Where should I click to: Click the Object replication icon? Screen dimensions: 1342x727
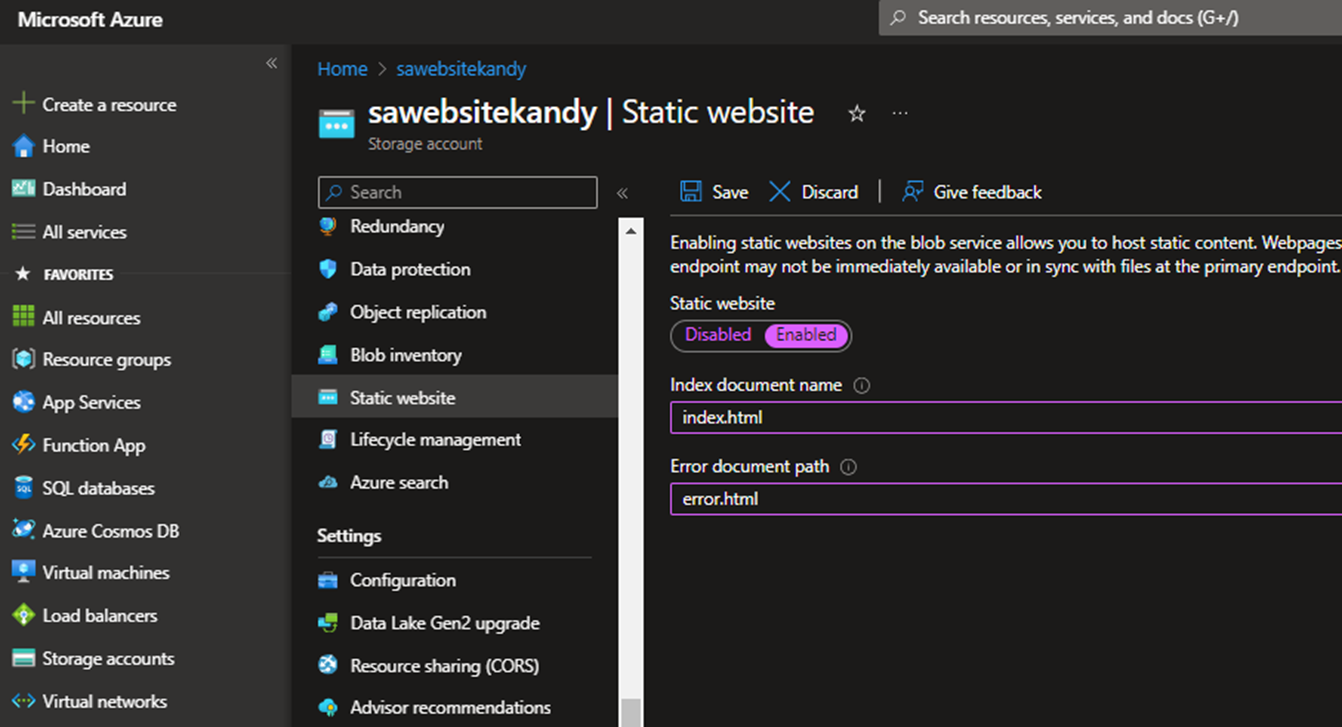(x=328, y=312)
